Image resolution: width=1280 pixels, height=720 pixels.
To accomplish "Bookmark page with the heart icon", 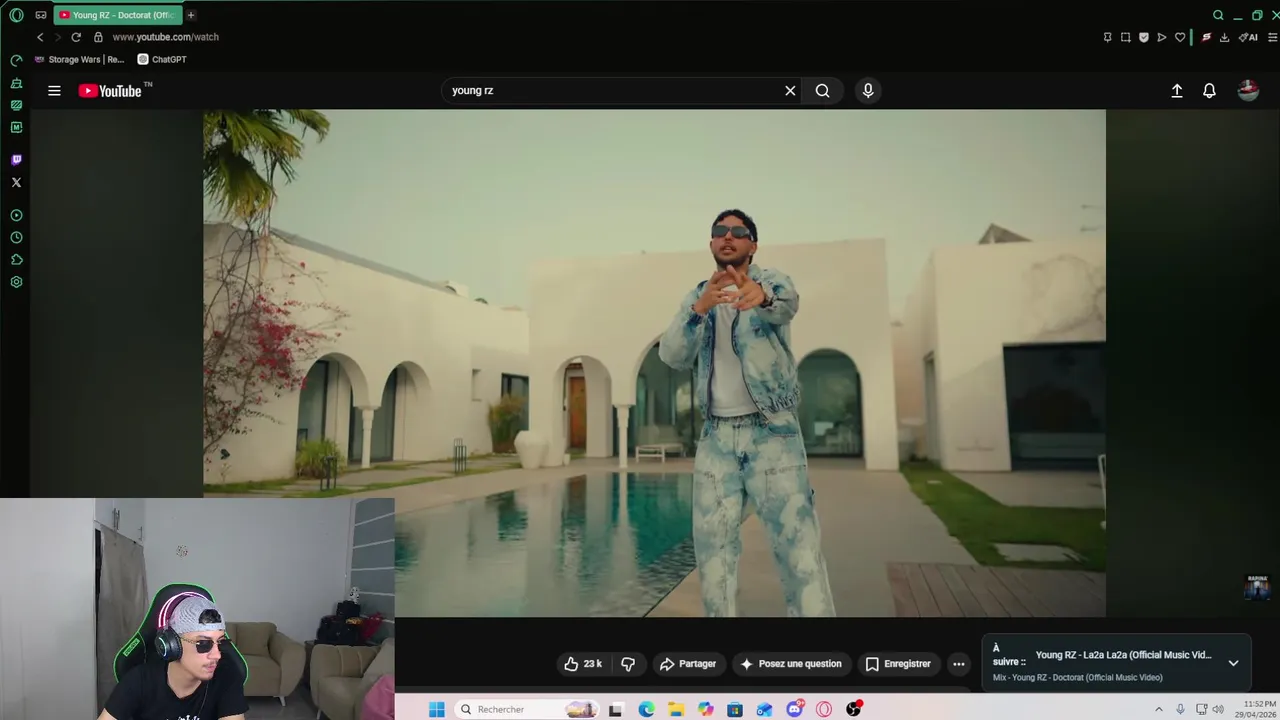I will (1180, 37).
